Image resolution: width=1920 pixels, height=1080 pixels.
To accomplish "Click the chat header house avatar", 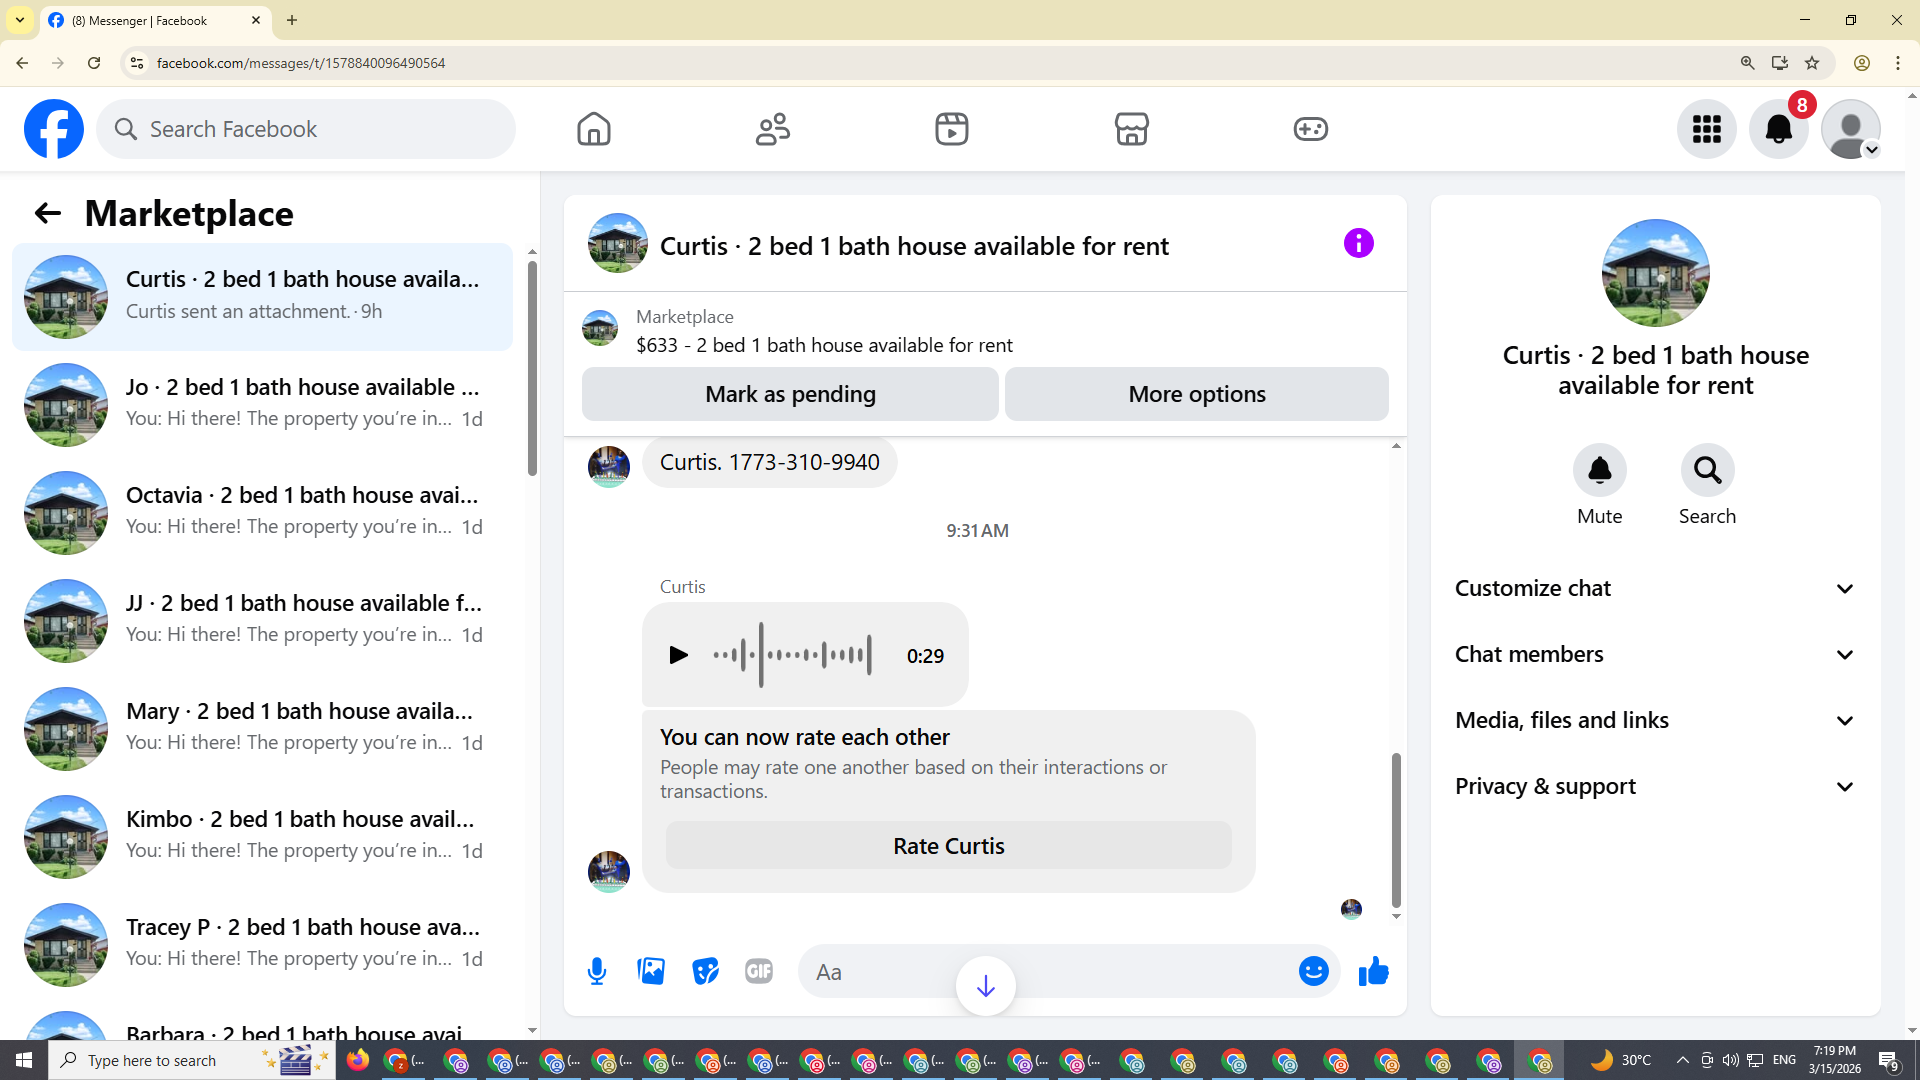I will point(617,243).
